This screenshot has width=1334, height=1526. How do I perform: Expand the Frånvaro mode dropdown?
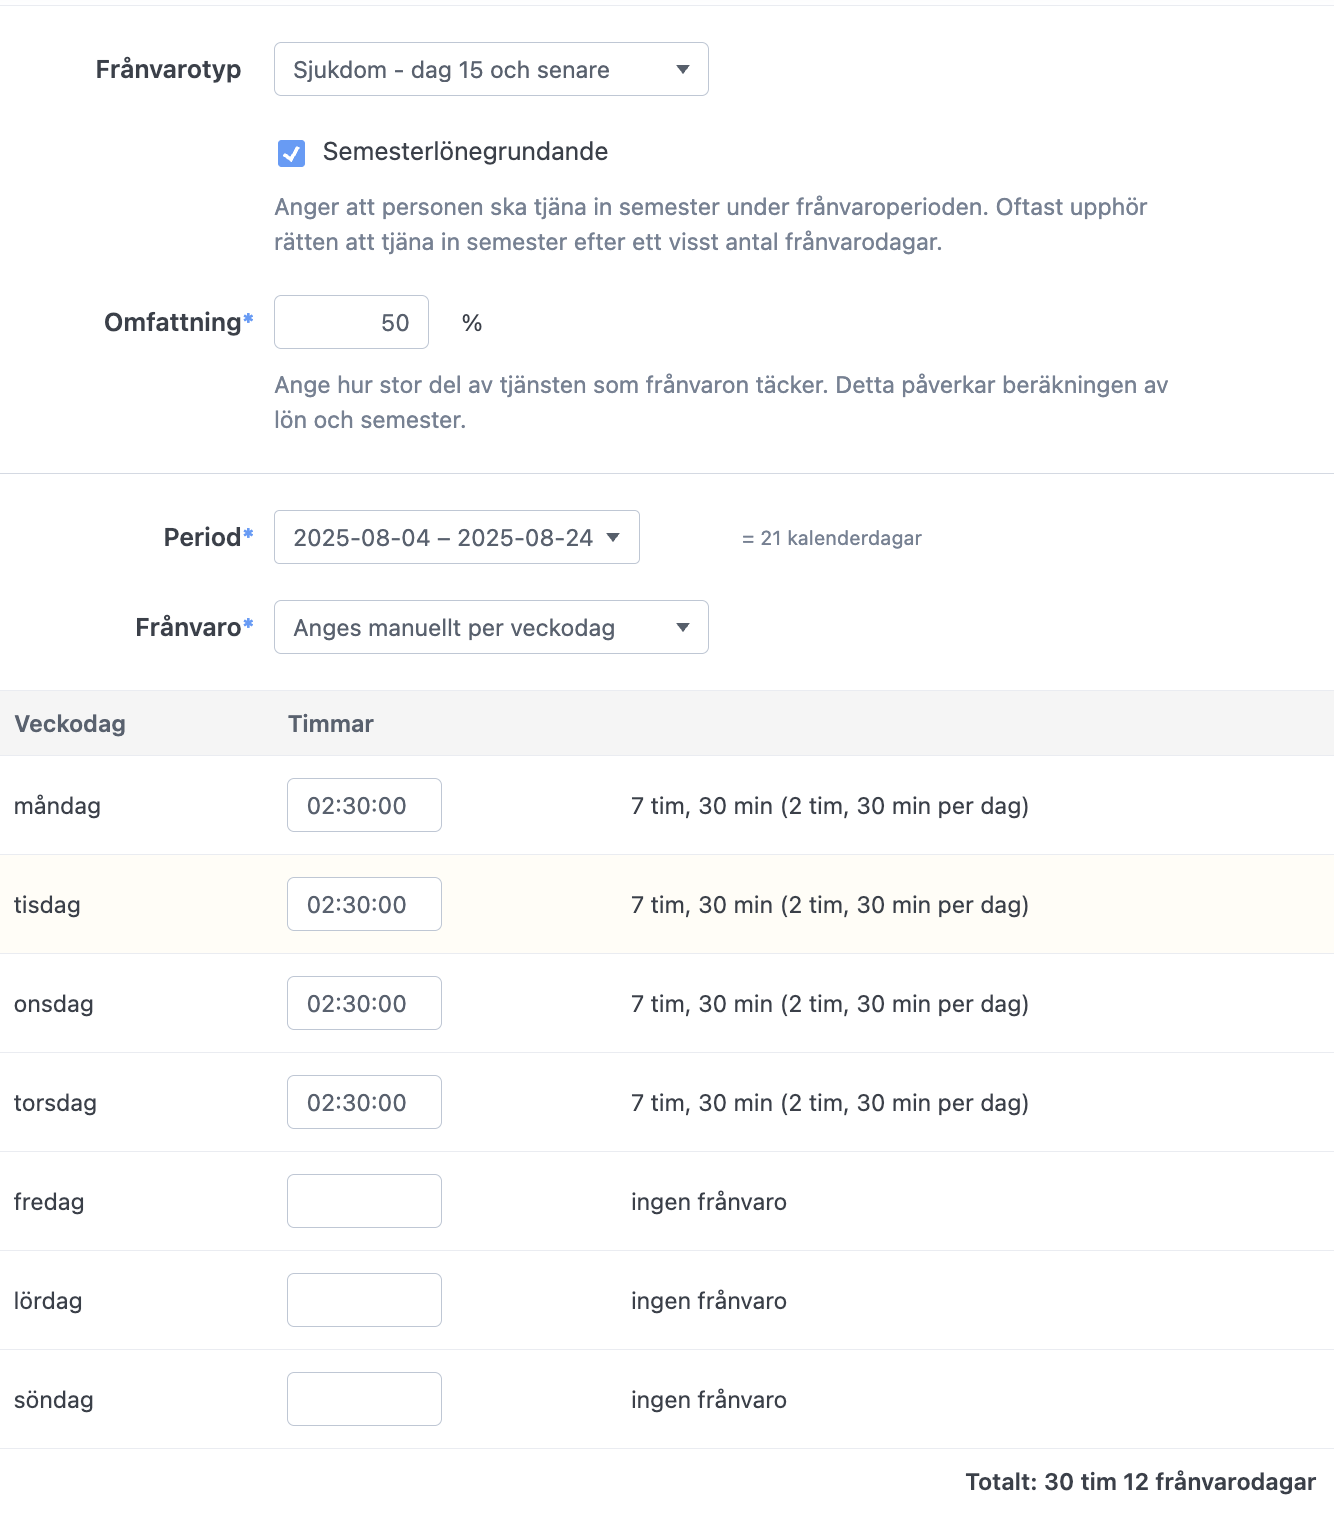tap(491, 627)
